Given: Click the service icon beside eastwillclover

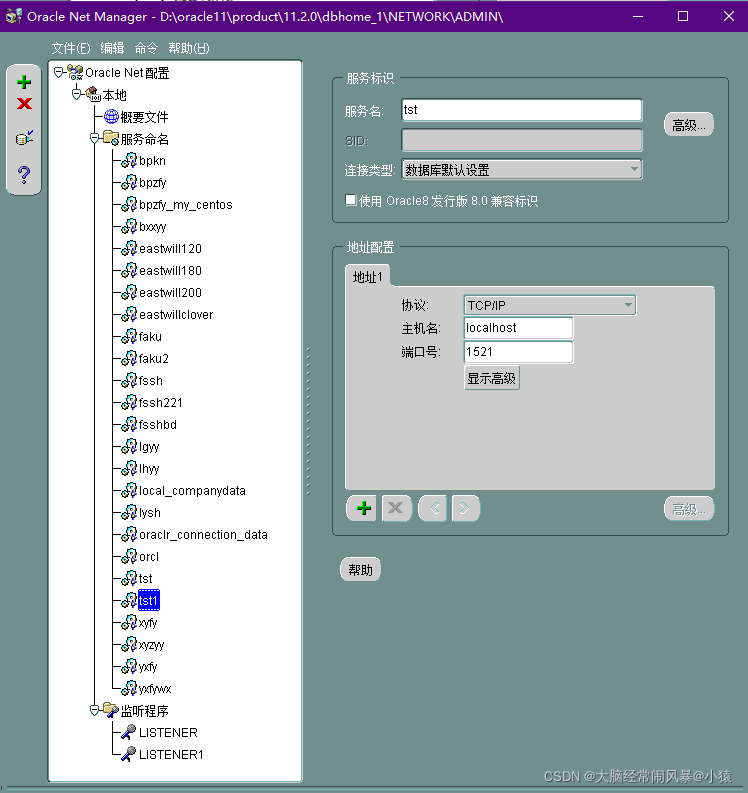Looking at the screenshot, I should pyautogui.click(x=129, y=315).
